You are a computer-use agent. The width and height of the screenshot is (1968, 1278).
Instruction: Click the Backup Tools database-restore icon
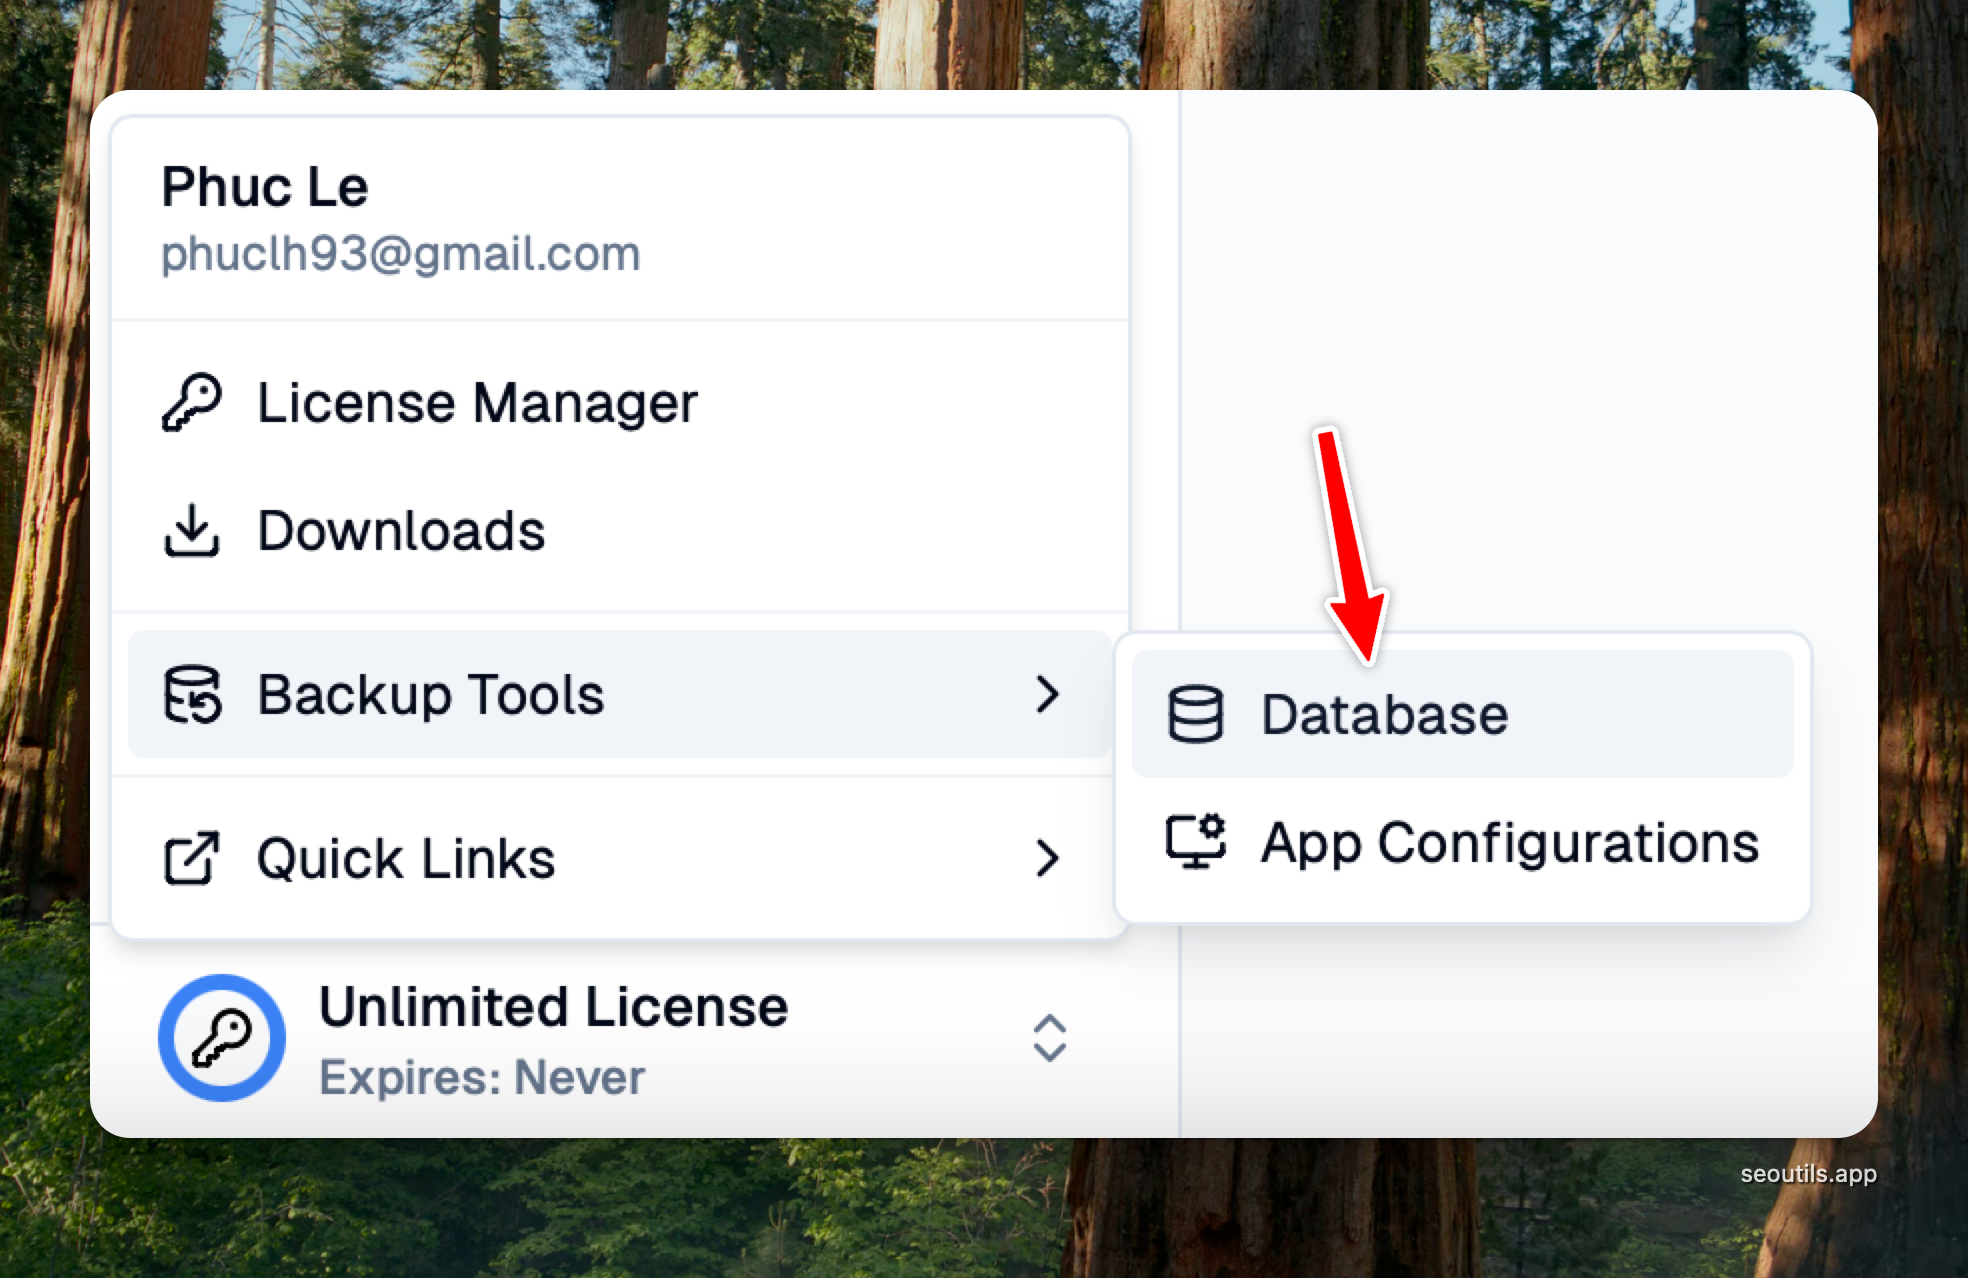coord(192,694)
